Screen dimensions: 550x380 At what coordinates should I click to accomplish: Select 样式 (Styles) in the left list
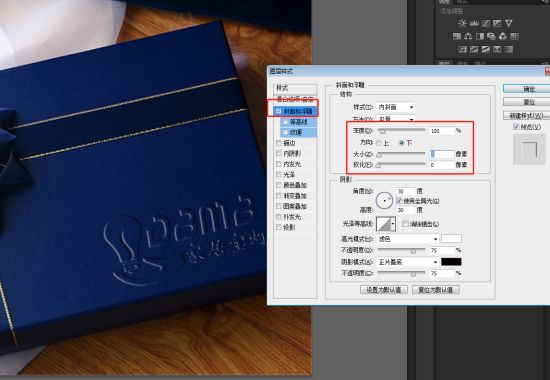[295, 88]
